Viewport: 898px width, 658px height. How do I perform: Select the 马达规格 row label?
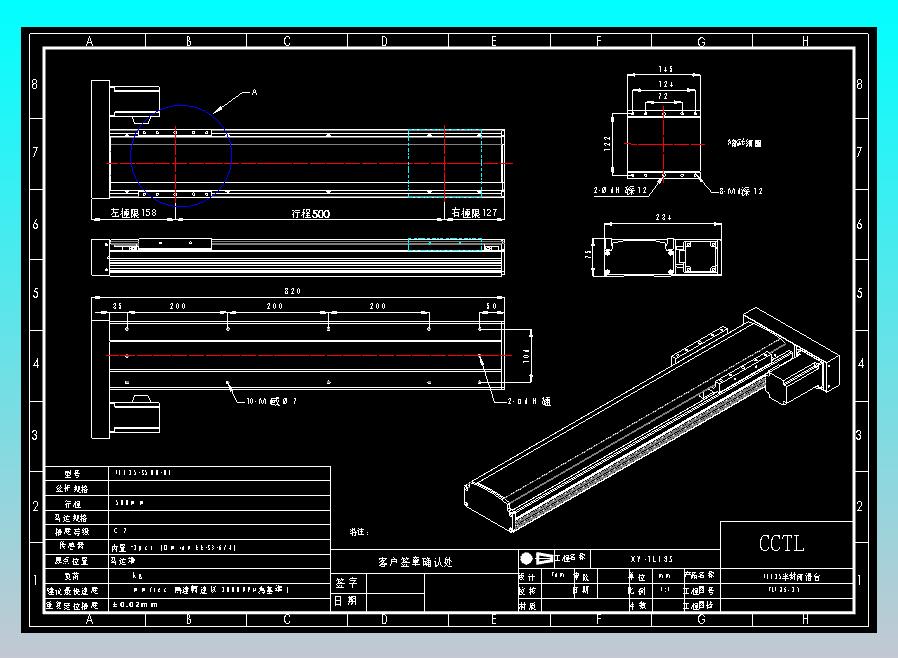71,518
